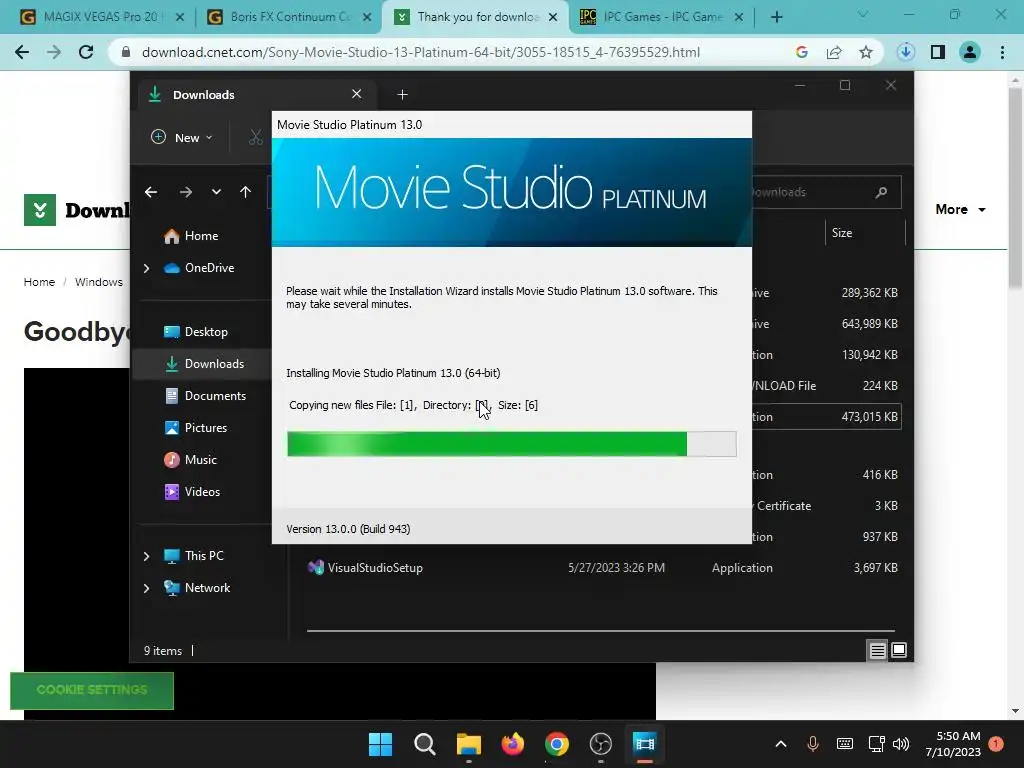The image size is (1024, 768).
Task: Toggle Chrome side panel
Action: 938,52
